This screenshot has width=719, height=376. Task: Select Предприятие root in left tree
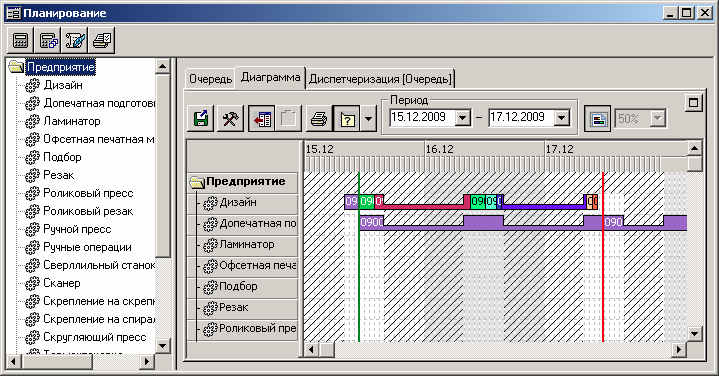(61, 67)
